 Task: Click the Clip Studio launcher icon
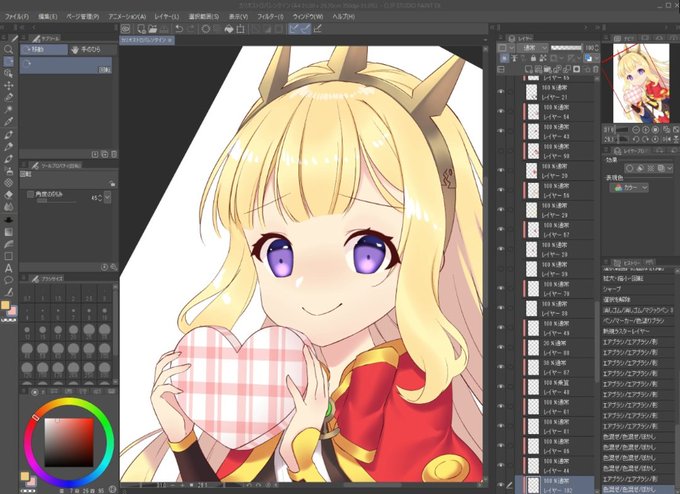point(125,29)
